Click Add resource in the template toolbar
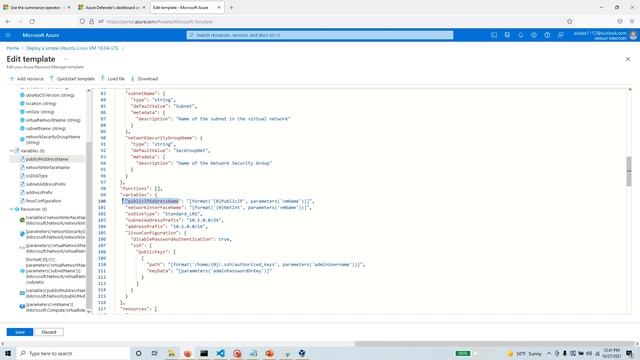 [x=27, y=79]
